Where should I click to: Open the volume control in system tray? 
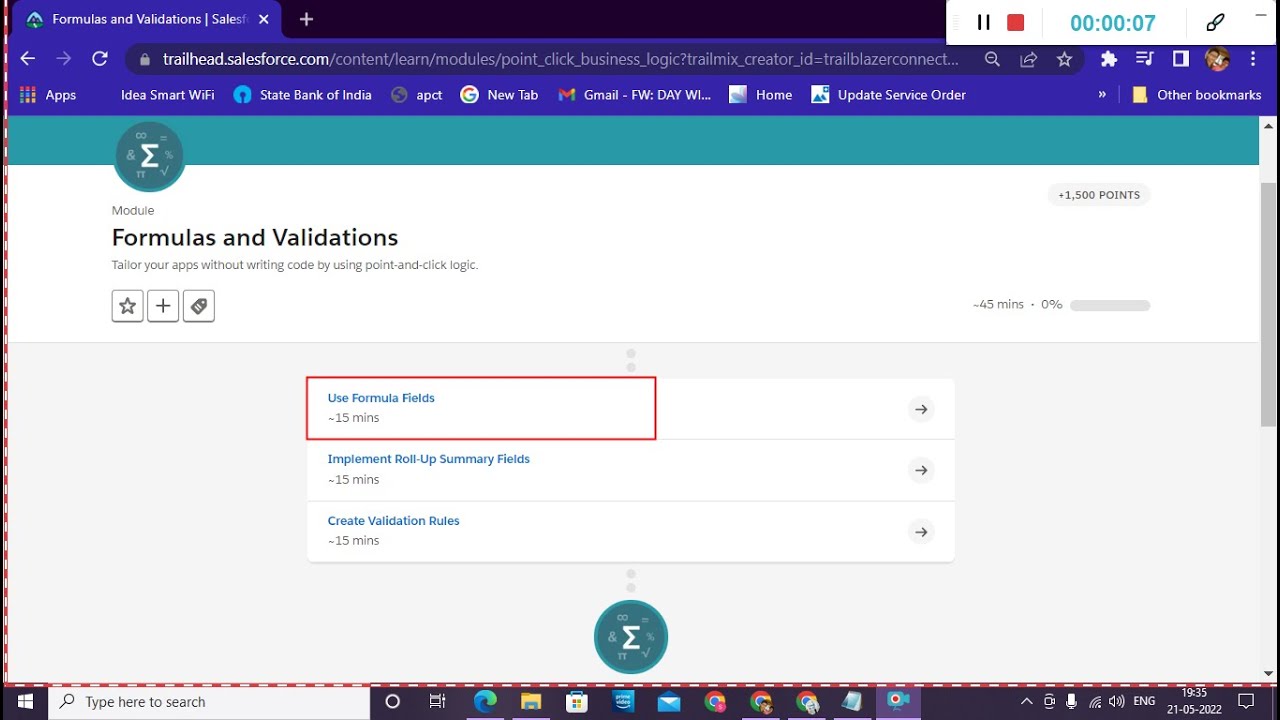(1117, 701)
